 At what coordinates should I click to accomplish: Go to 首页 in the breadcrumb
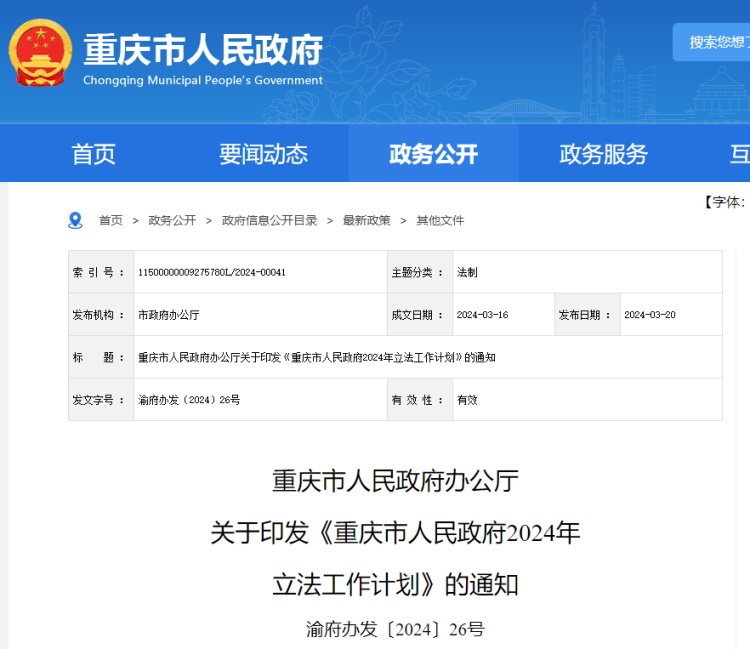click(111, 220)
